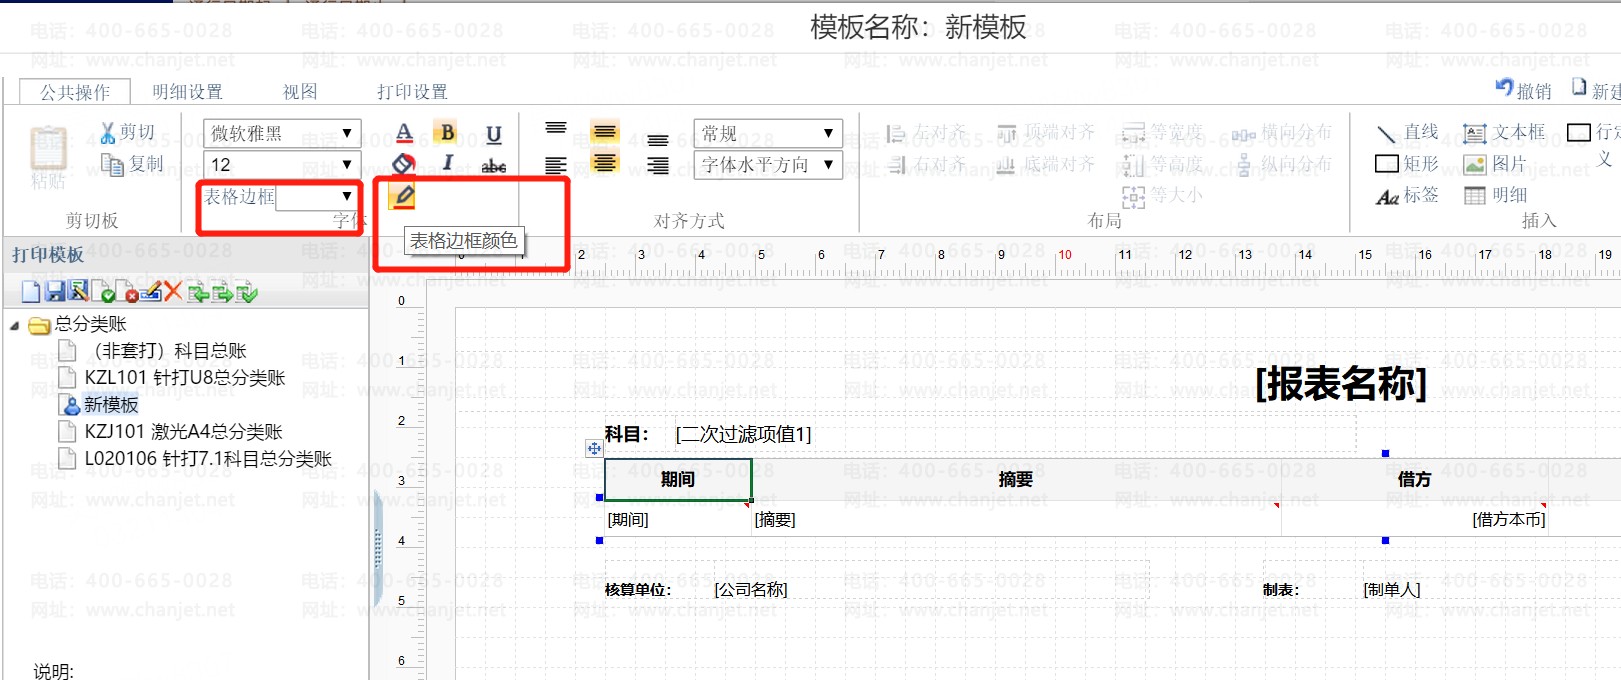Viewport: 1621px width, 680px height.
Task: Click the 横向分布 horizontal distribute icon
Action: [x=1243, y=134]
